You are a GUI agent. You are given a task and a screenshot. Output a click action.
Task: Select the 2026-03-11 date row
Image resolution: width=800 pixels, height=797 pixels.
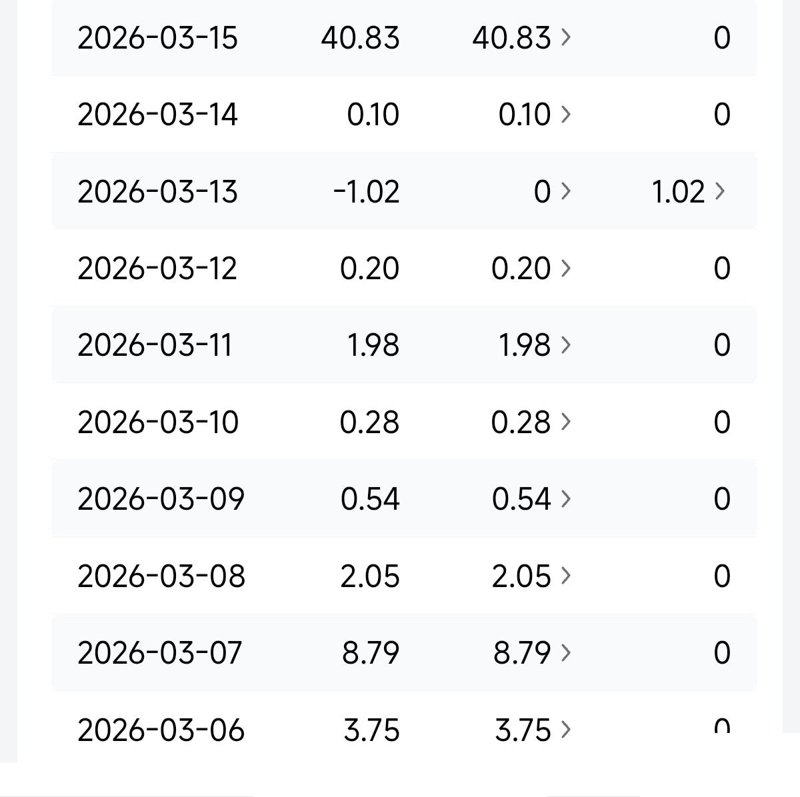(404, 345)
